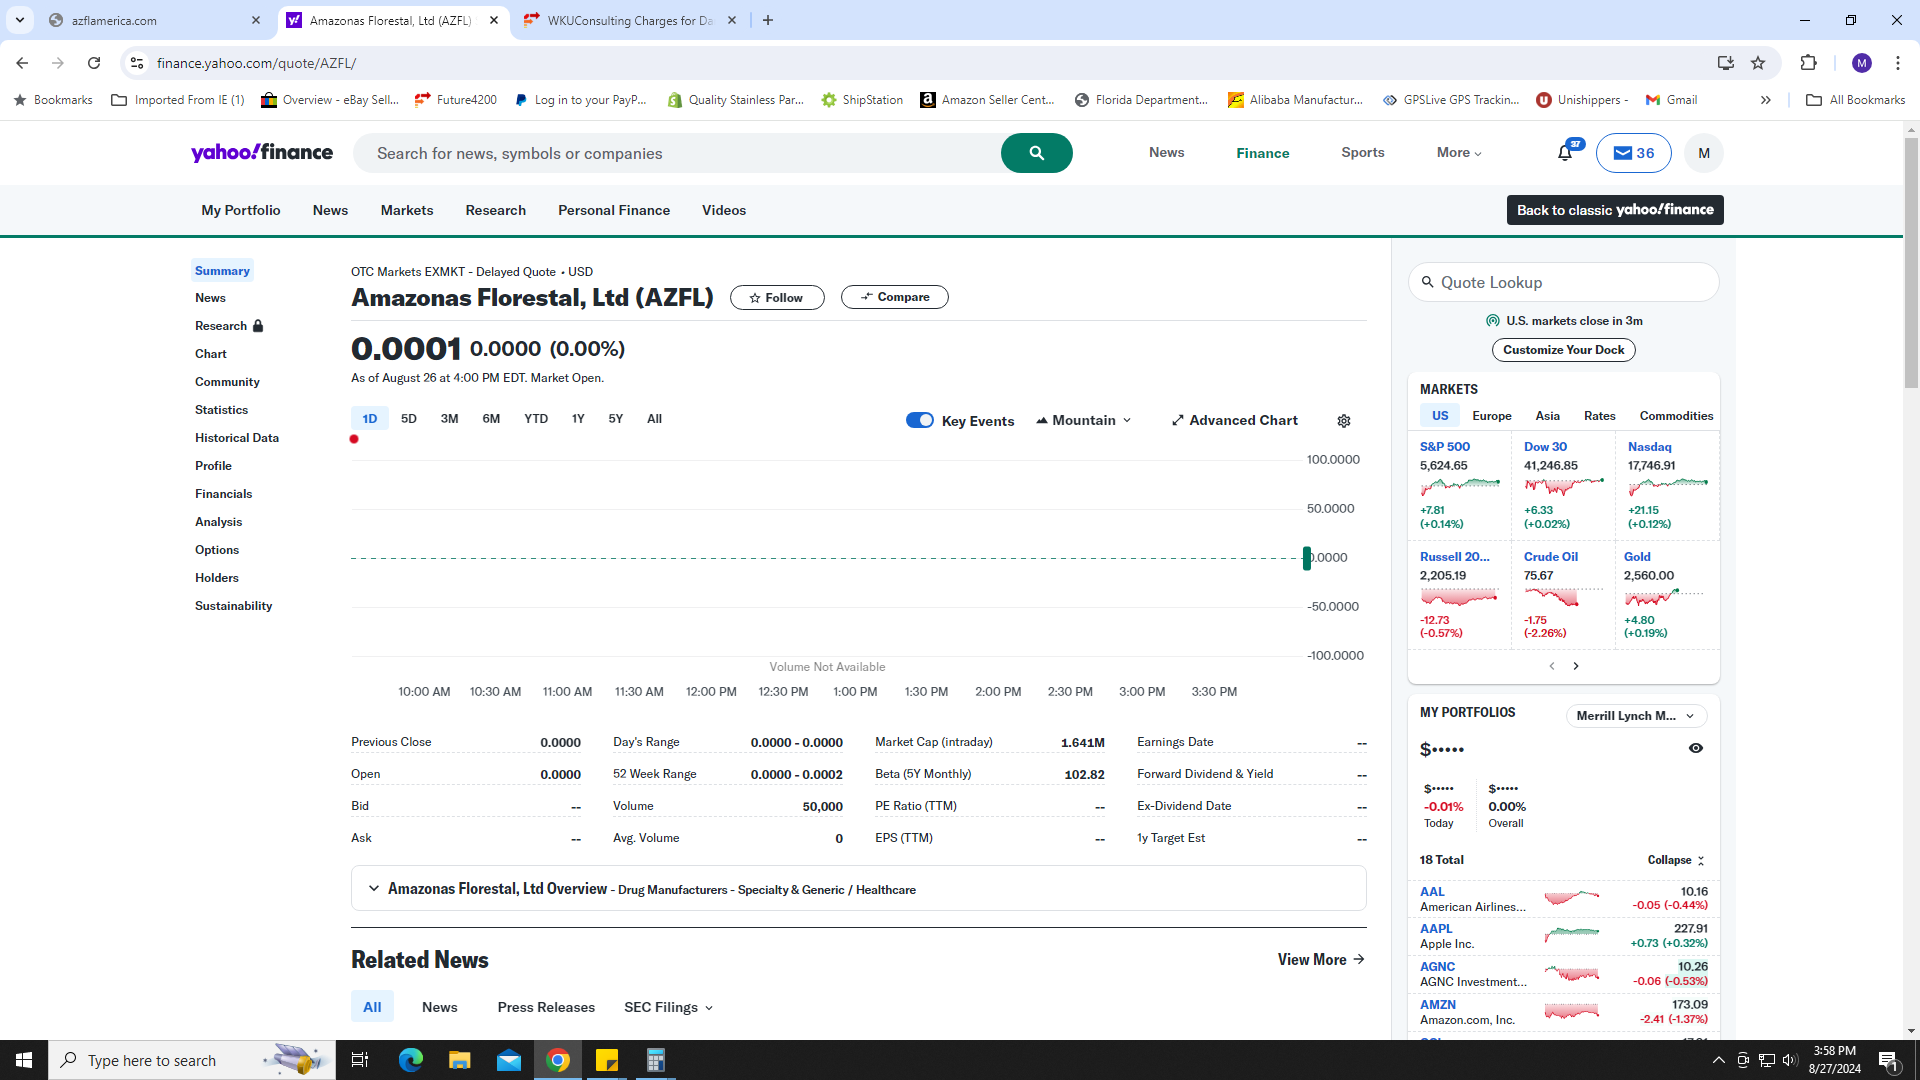Switch to the Europe markets tab
This screenshot has width=1920, height=1080.
1491,416
